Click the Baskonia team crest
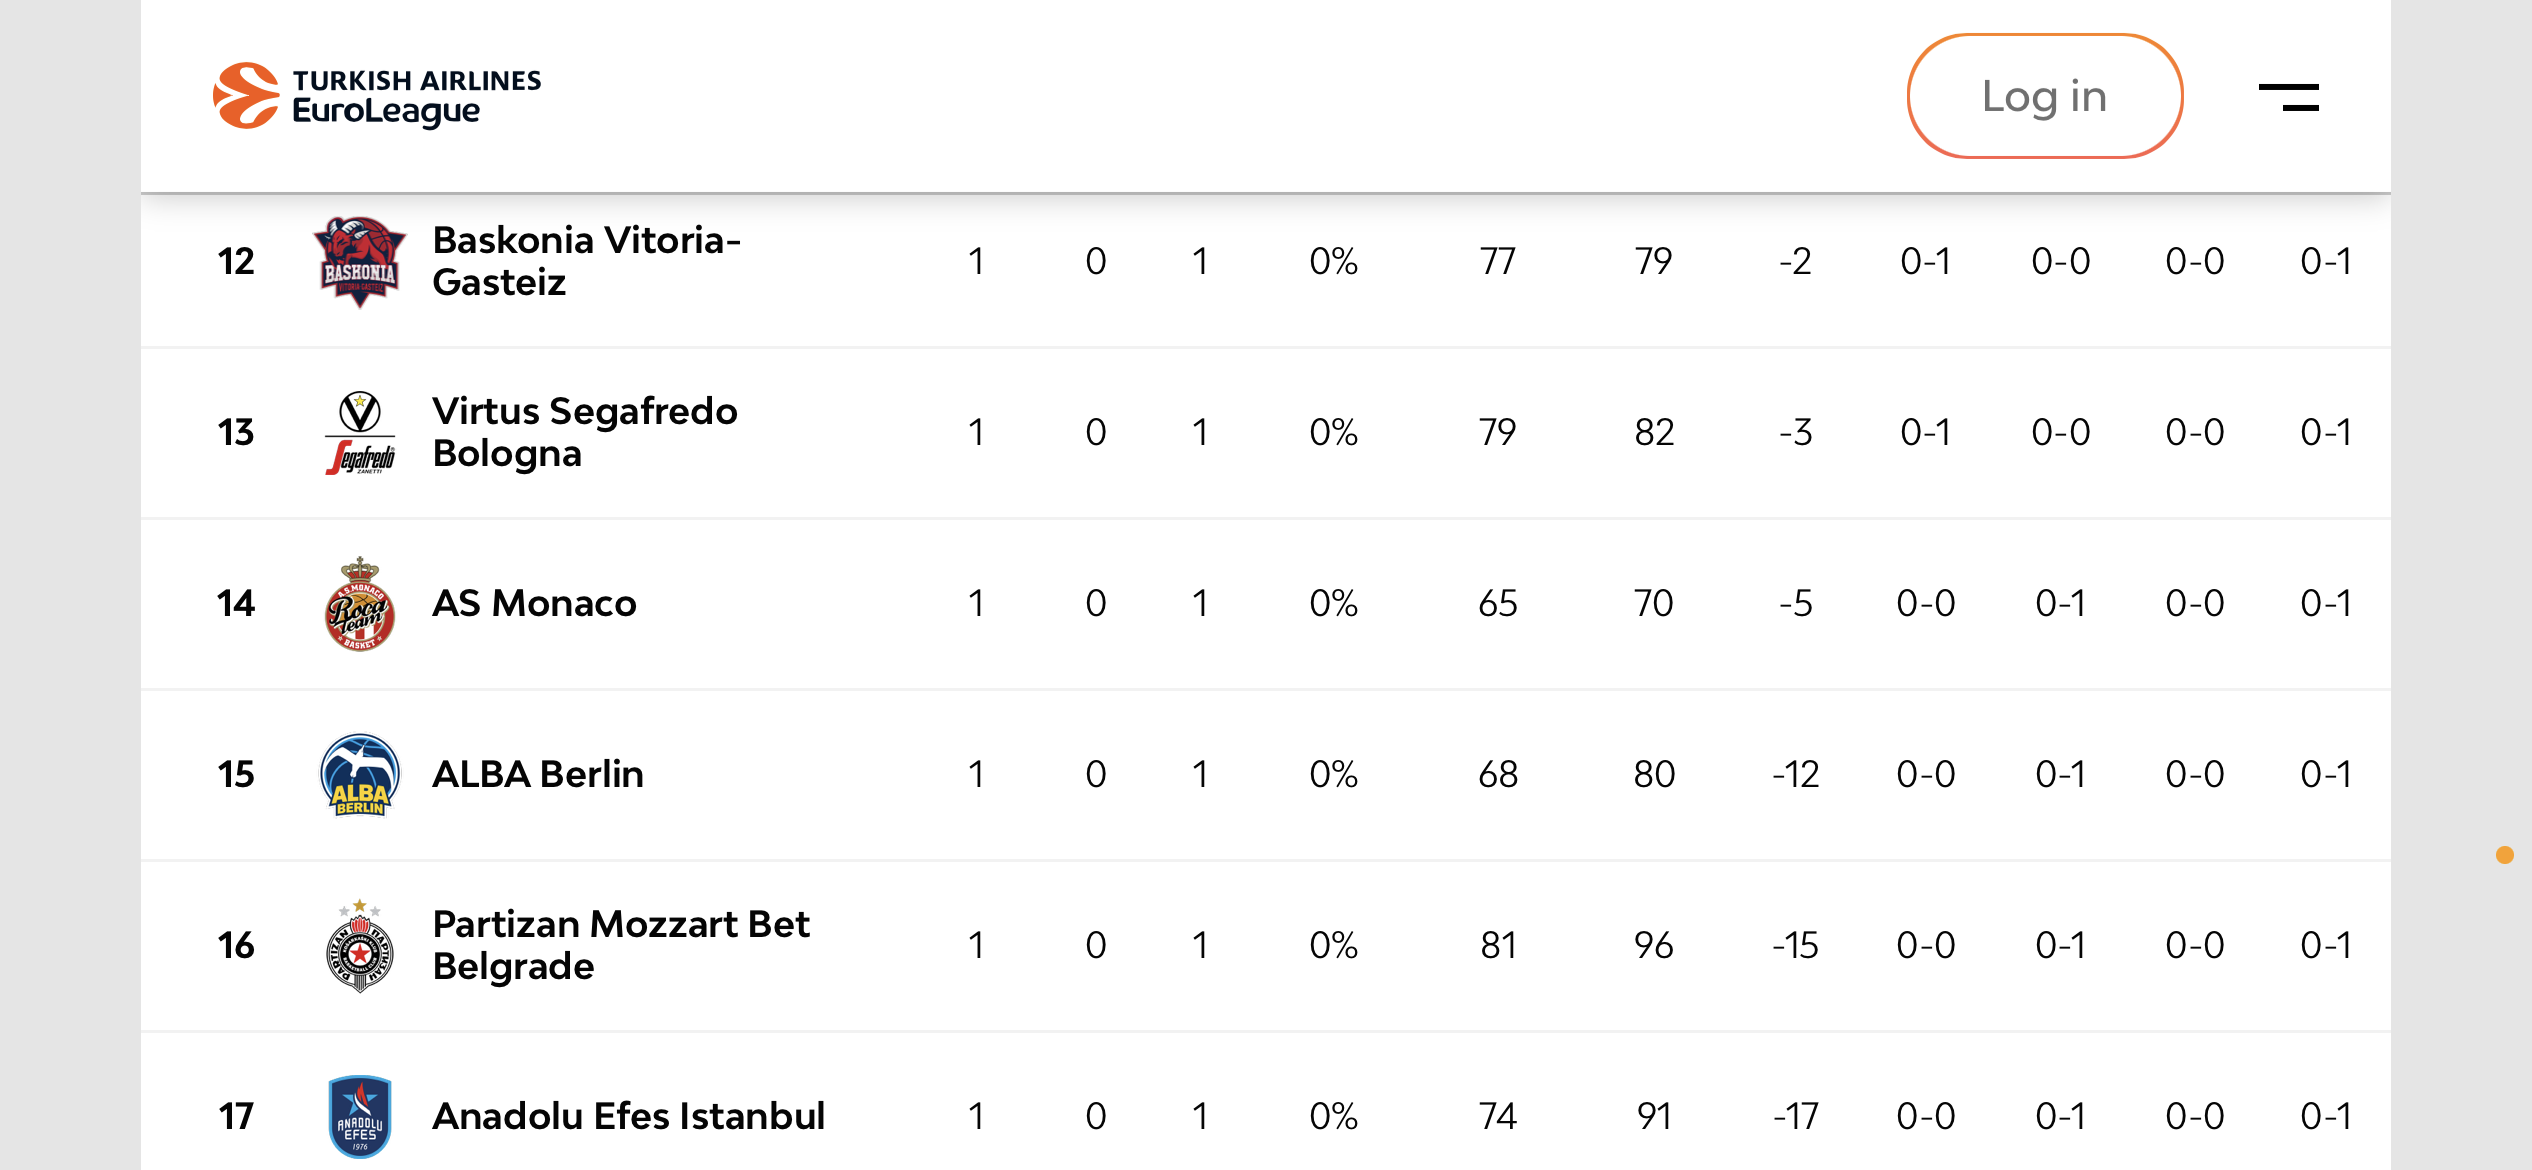2532x1170 pixels. 359,261
